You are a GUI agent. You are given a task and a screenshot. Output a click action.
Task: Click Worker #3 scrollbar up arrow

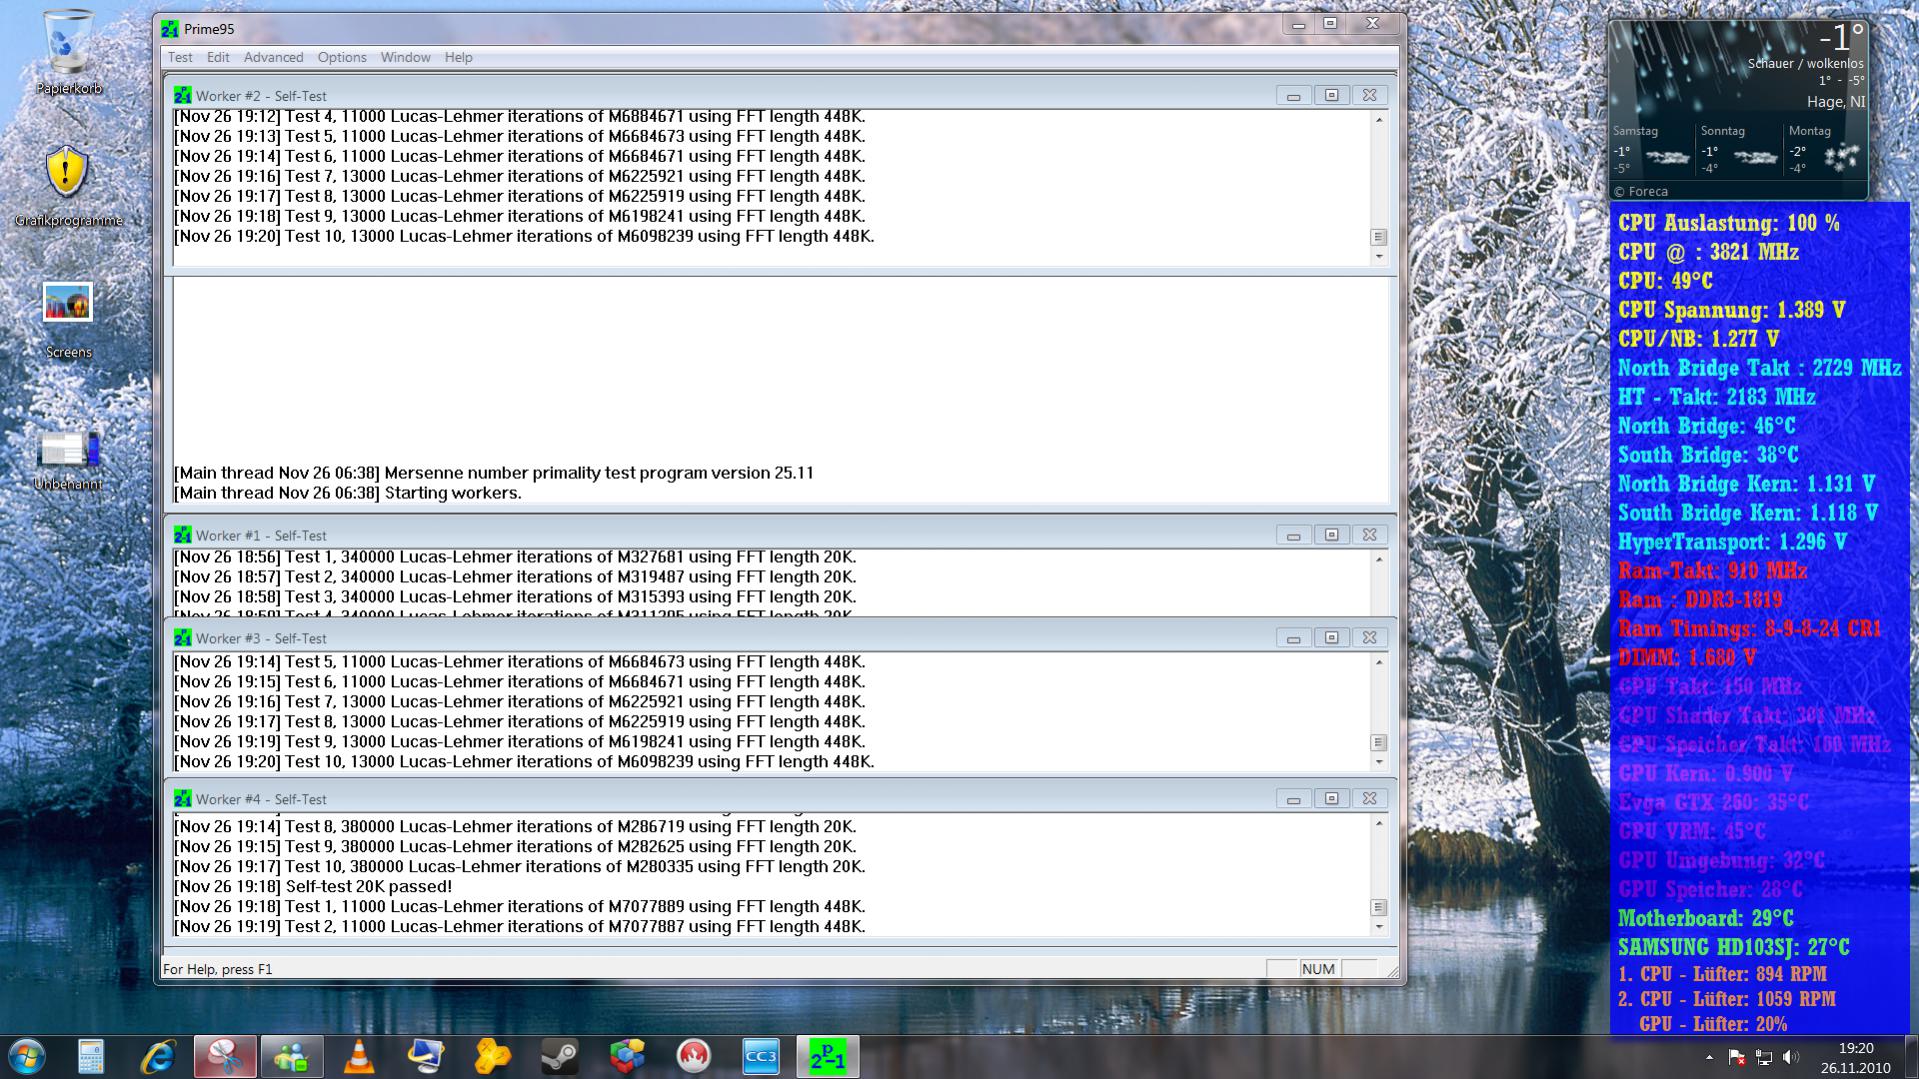pos(1379,662)
